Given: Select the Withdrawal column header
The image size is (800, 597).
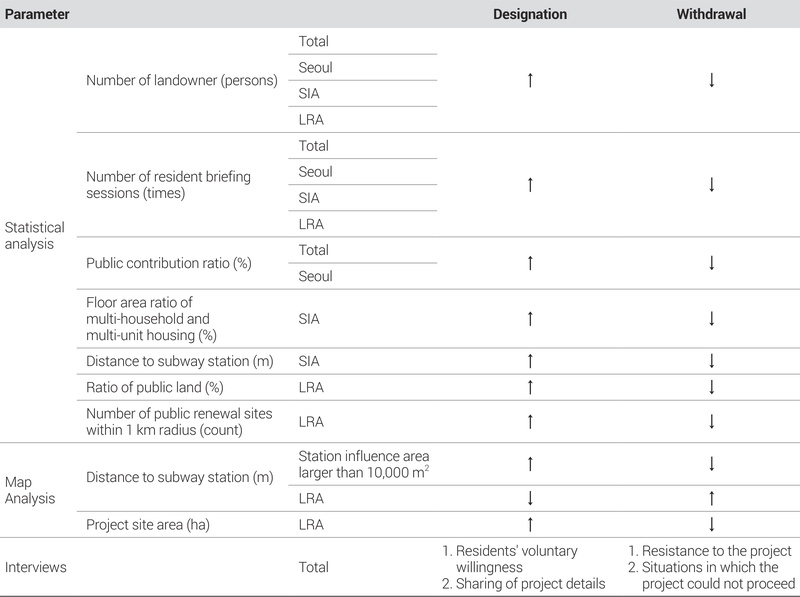Looking at the screenshot, I should 711,15.
